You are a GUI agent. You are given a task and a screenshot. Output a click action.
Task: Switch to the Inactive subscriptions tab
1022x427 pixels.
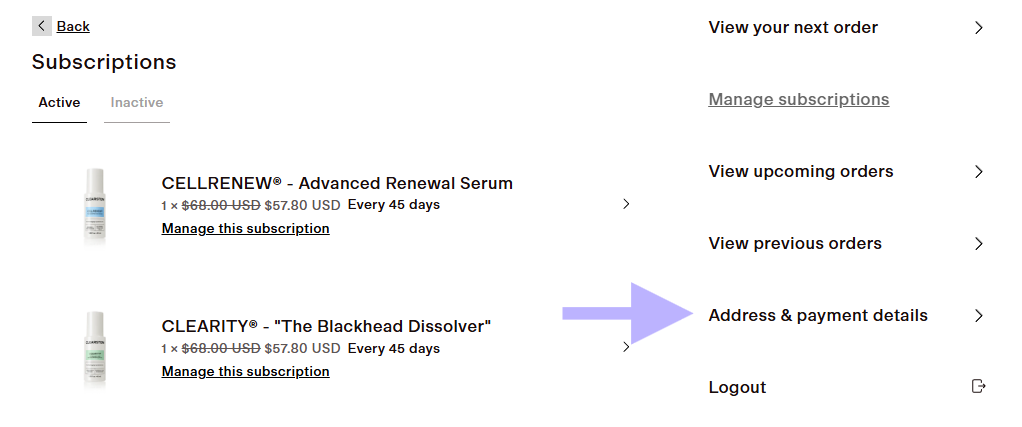pyautogui.click(x=137, y=103)
